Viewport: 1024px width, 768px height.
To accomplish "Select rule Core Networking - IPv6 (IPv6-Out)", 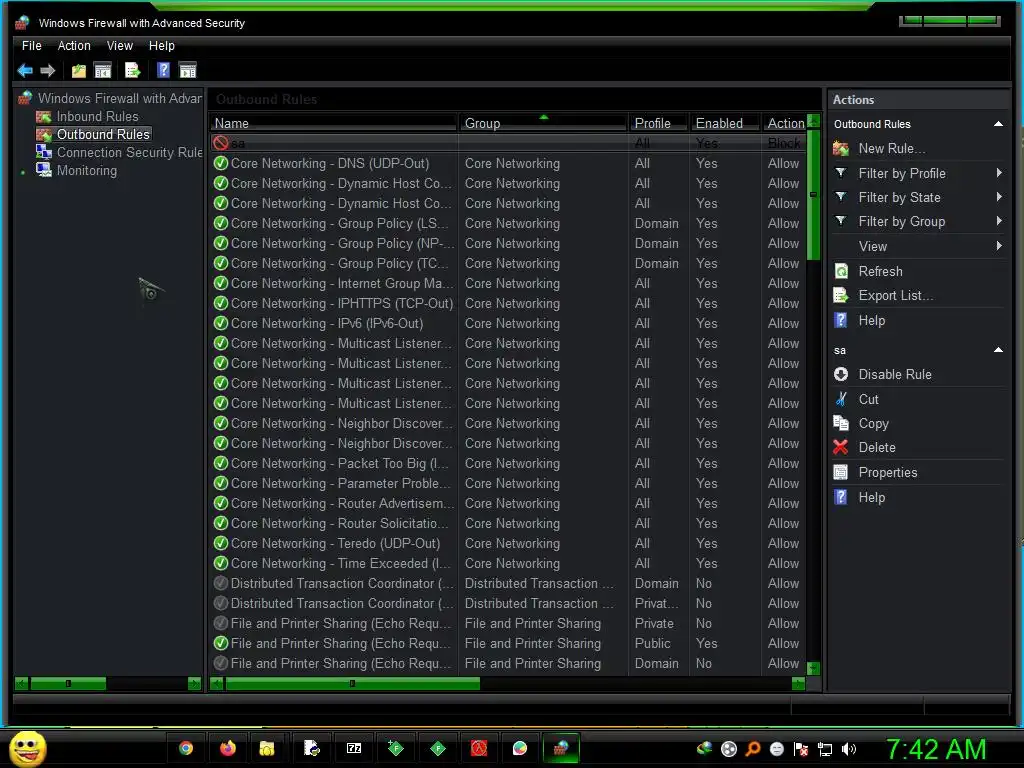I will click(327, 323).
